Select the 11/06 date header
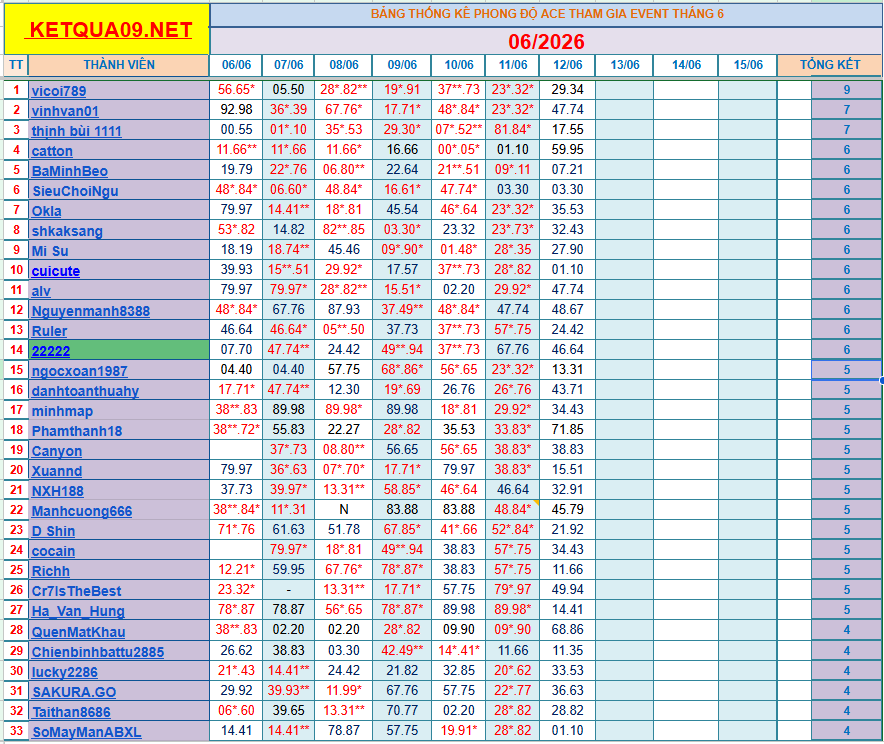884x744 pixels. (512, 65)
